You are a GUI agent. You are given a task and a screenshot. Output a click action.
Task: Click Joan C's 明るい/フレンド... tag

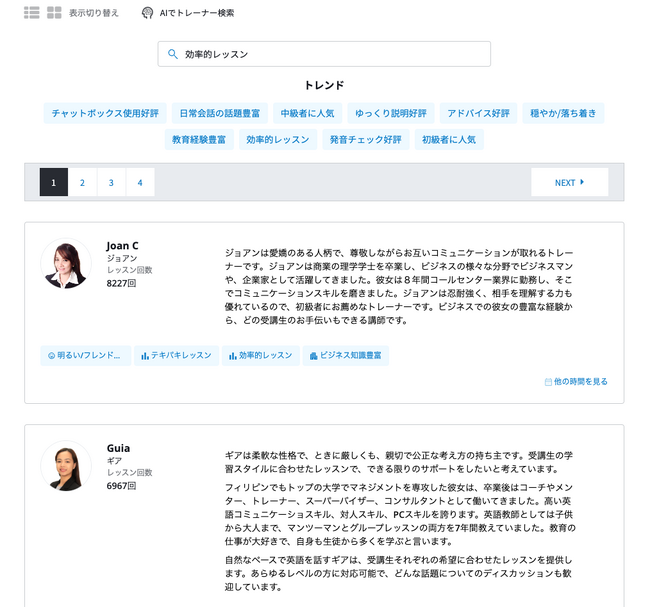click(x=86, y=356)
